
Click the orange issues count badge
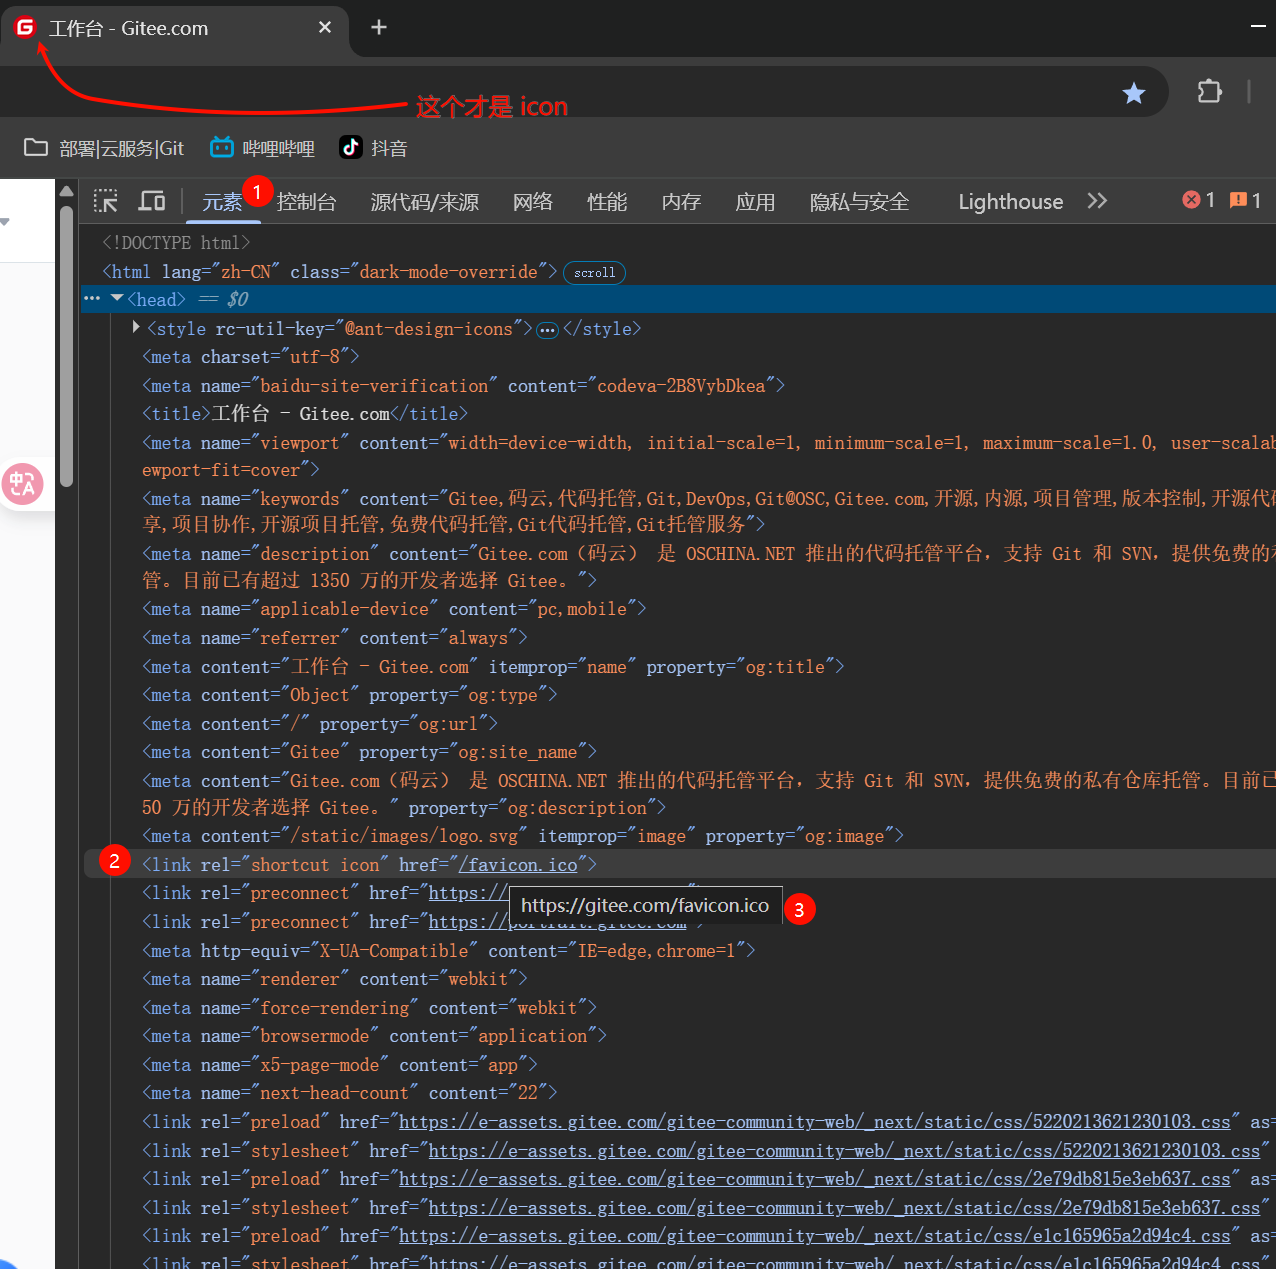[x=1245, y=200]
